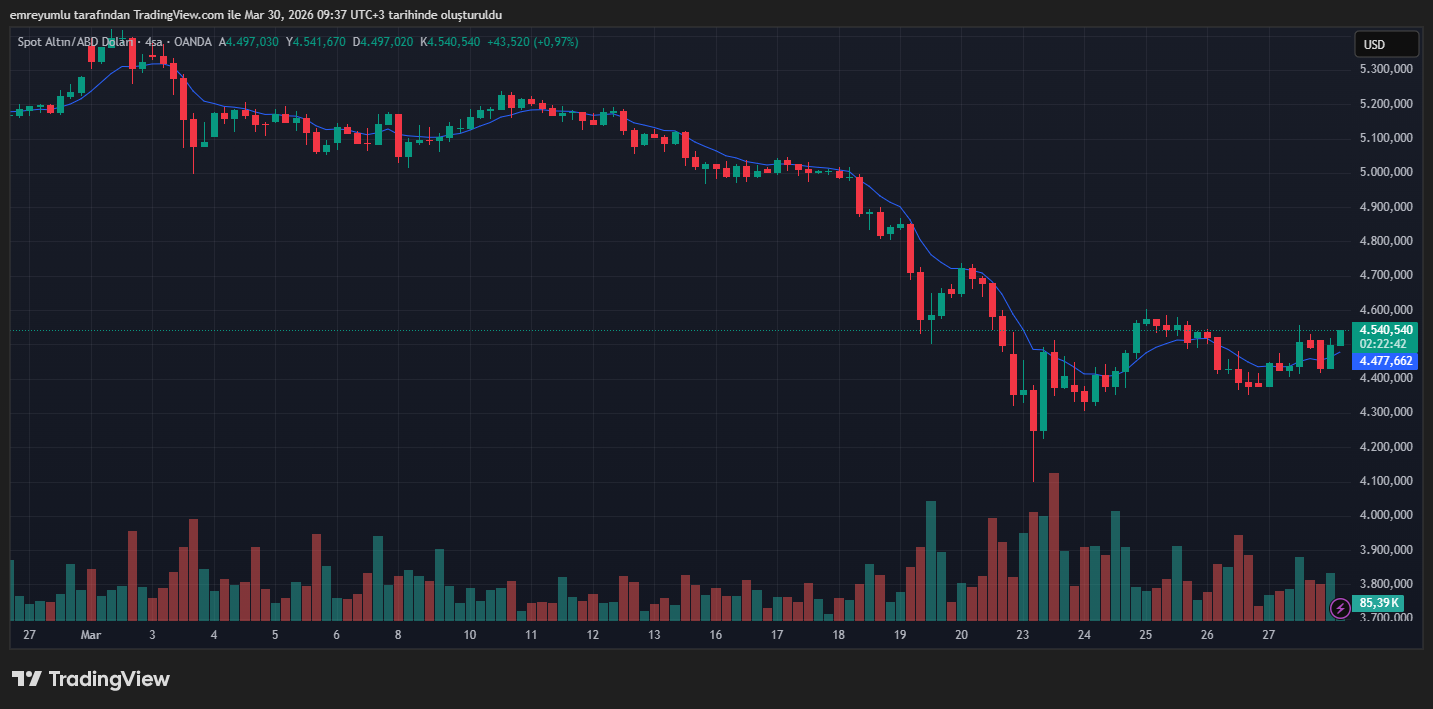Click the 'Mar' label on the time axis
Screen dimensions: 1433x709
91,635
